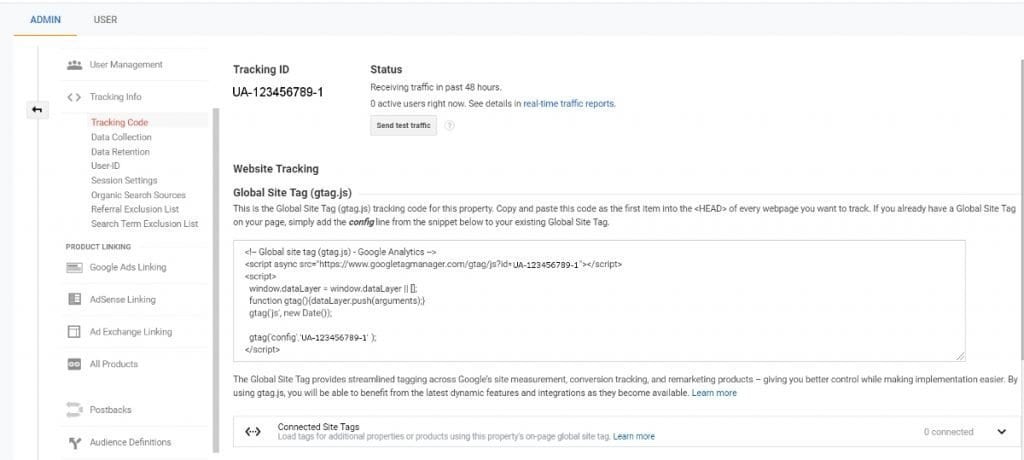The width and height of the screenshot is (1024, 460).
Task: Switch to the USER tab
Action: pos(105,20)
